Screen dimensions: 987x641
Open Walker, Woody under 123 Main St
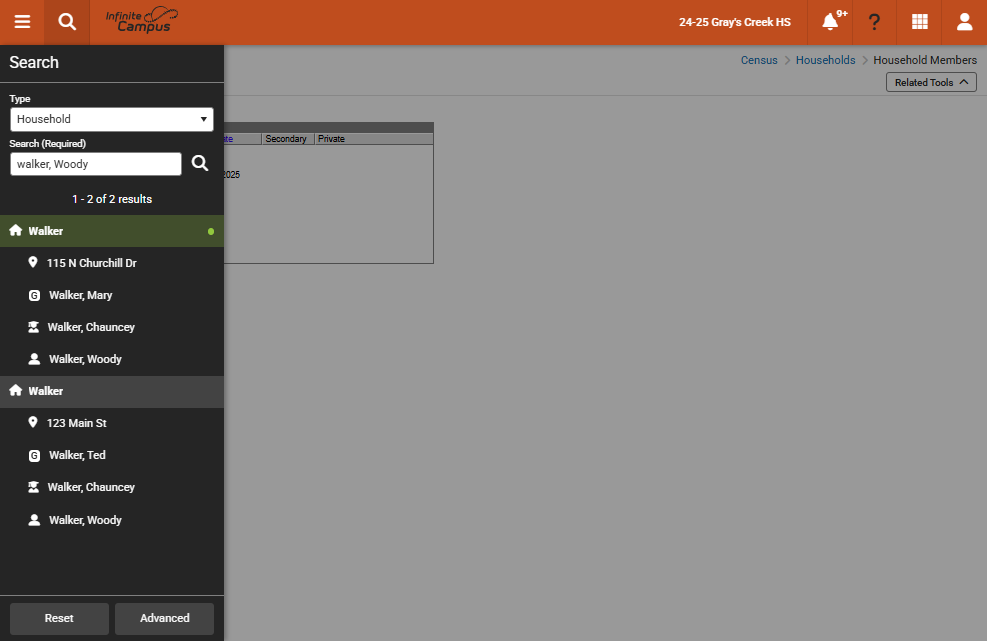click(85, 519)
